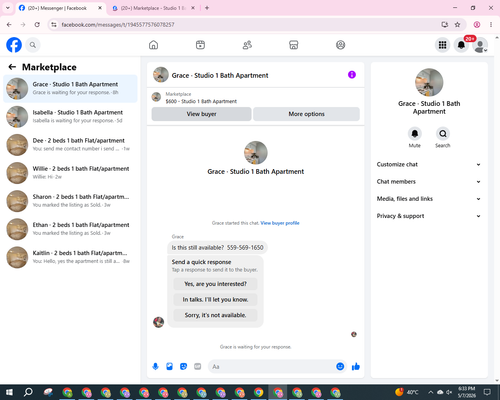
Task: Click the $600 Studio 1 Bath listing
Action: [x=201, y=101]
